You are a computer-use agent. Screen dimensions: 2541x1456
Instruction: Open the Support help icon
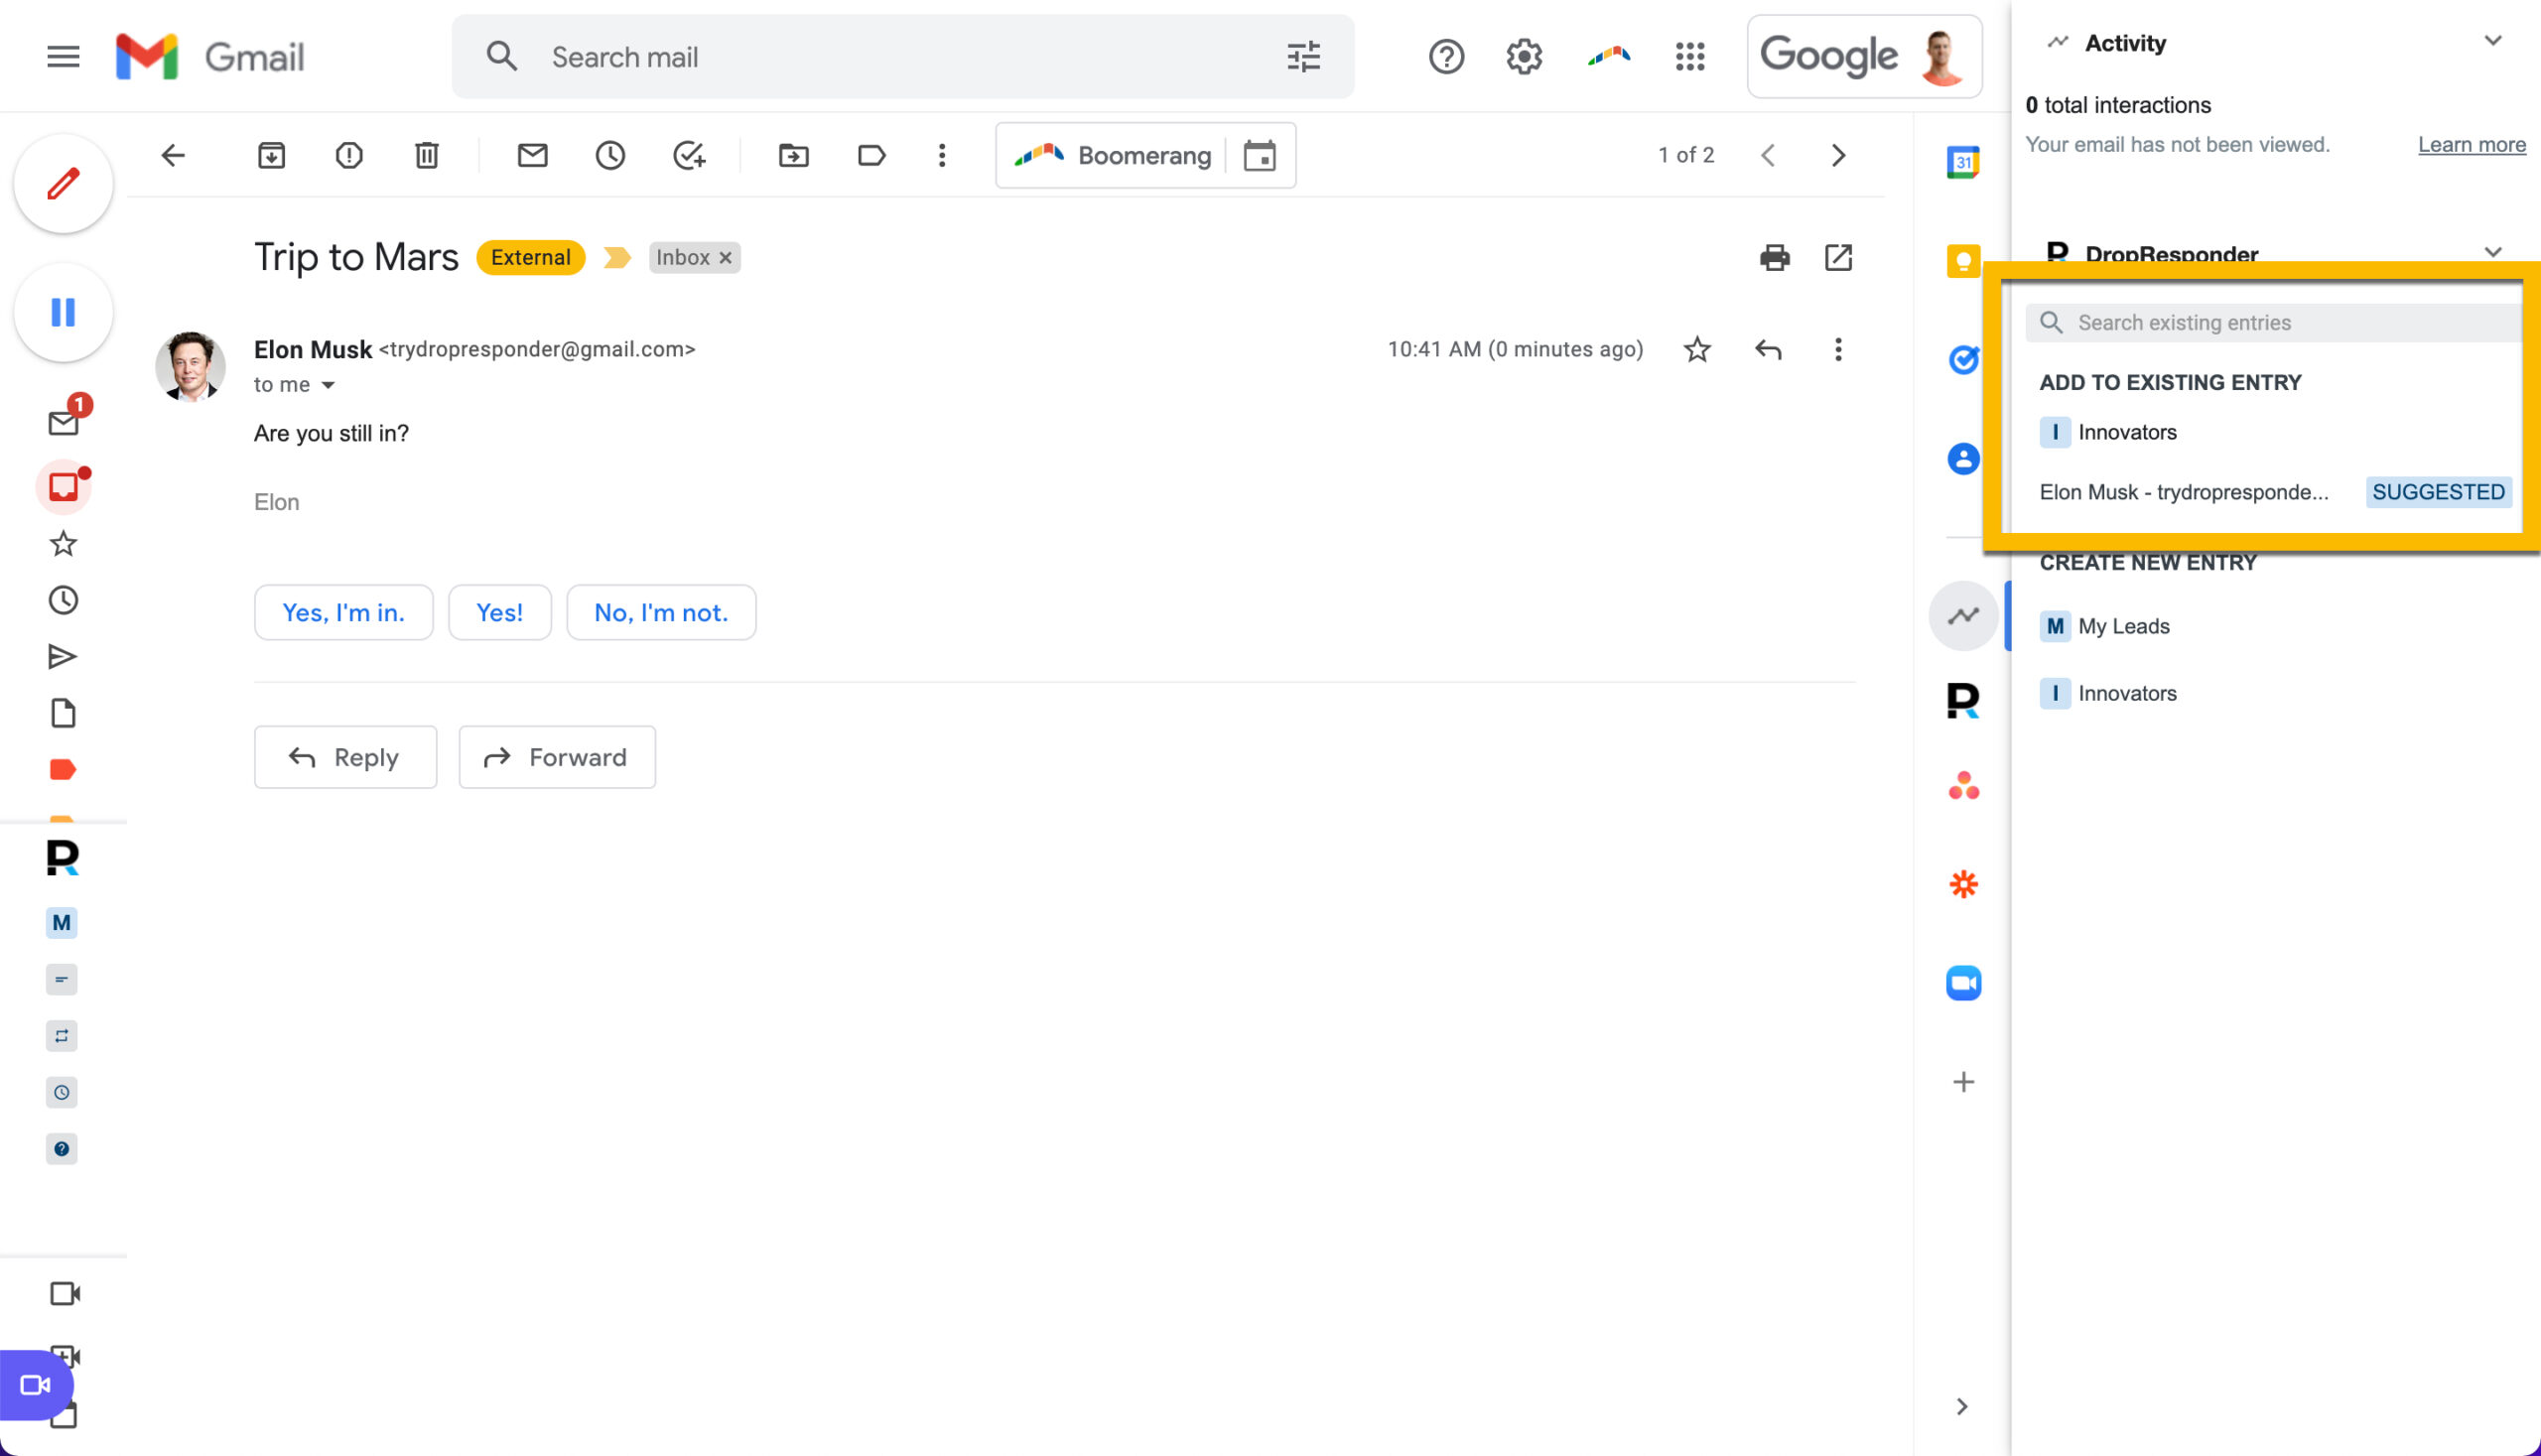pos(1446,57)
